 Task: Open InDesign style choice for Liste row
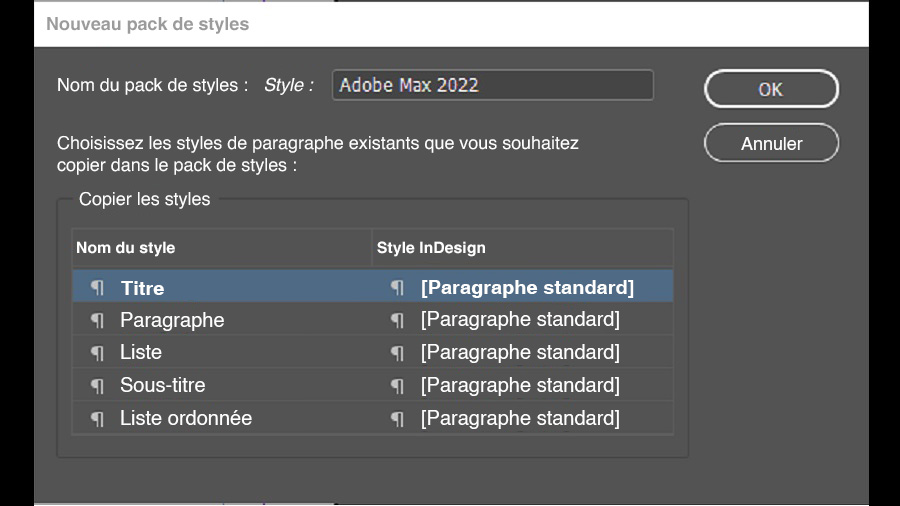[x=520, y=353]
